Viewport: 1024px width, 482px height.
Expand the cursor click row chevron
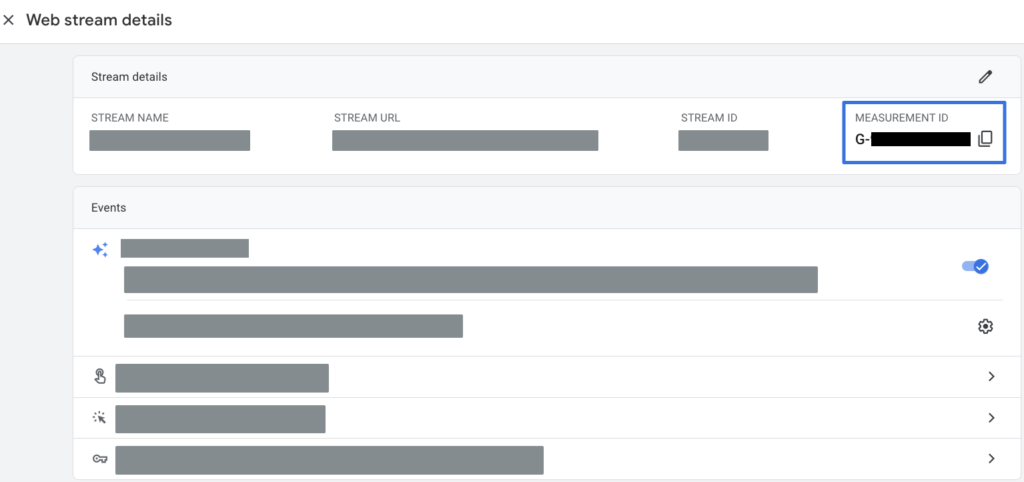pos(991,417)
